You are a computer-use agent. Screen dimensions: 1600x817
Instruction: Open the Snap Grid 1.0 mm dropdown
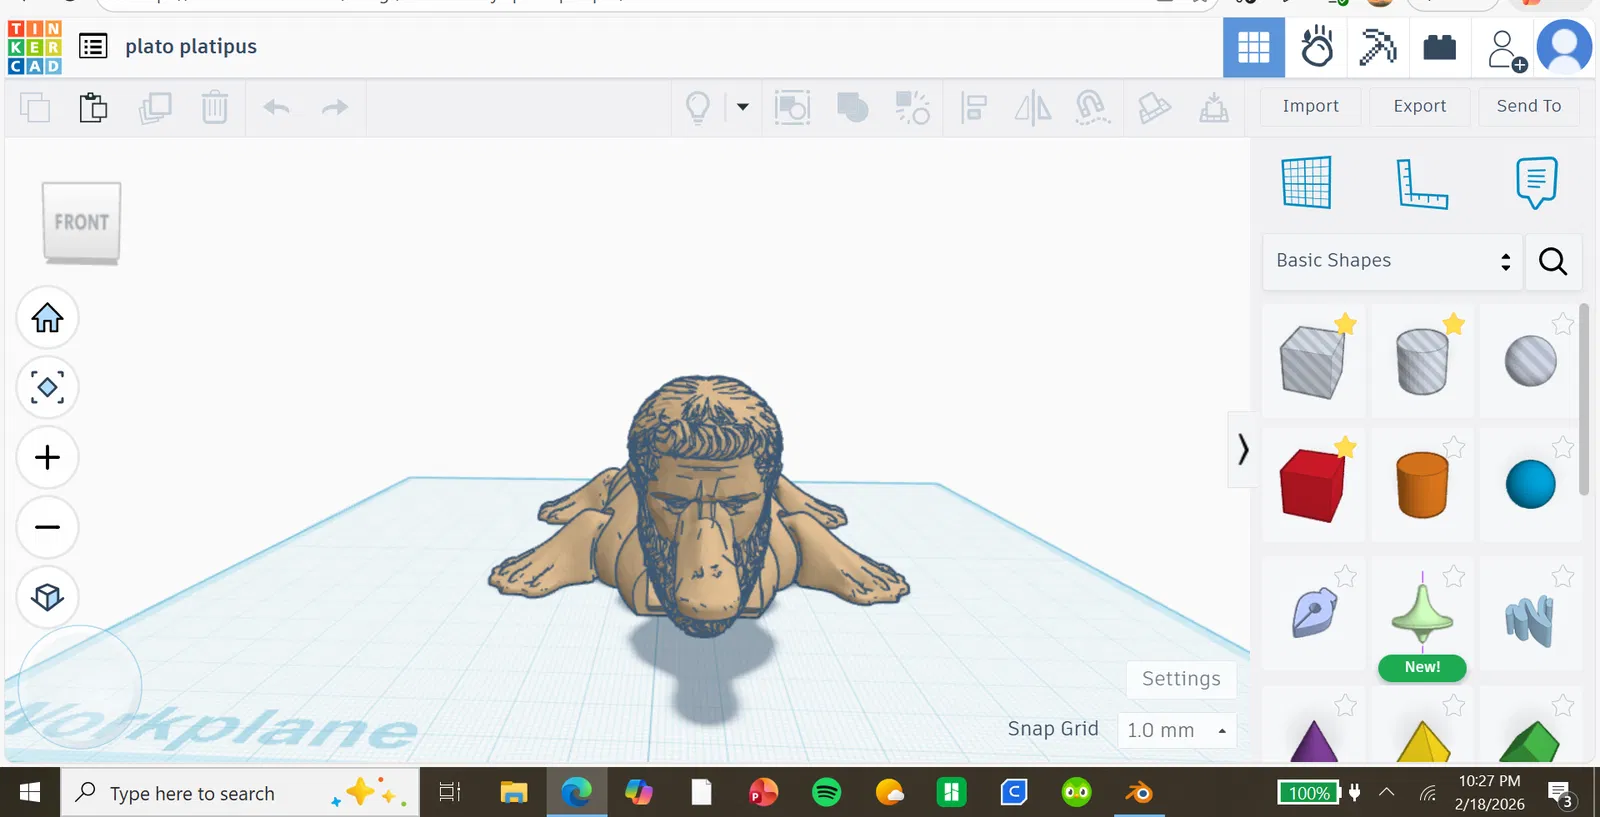tap(1176, 730)
